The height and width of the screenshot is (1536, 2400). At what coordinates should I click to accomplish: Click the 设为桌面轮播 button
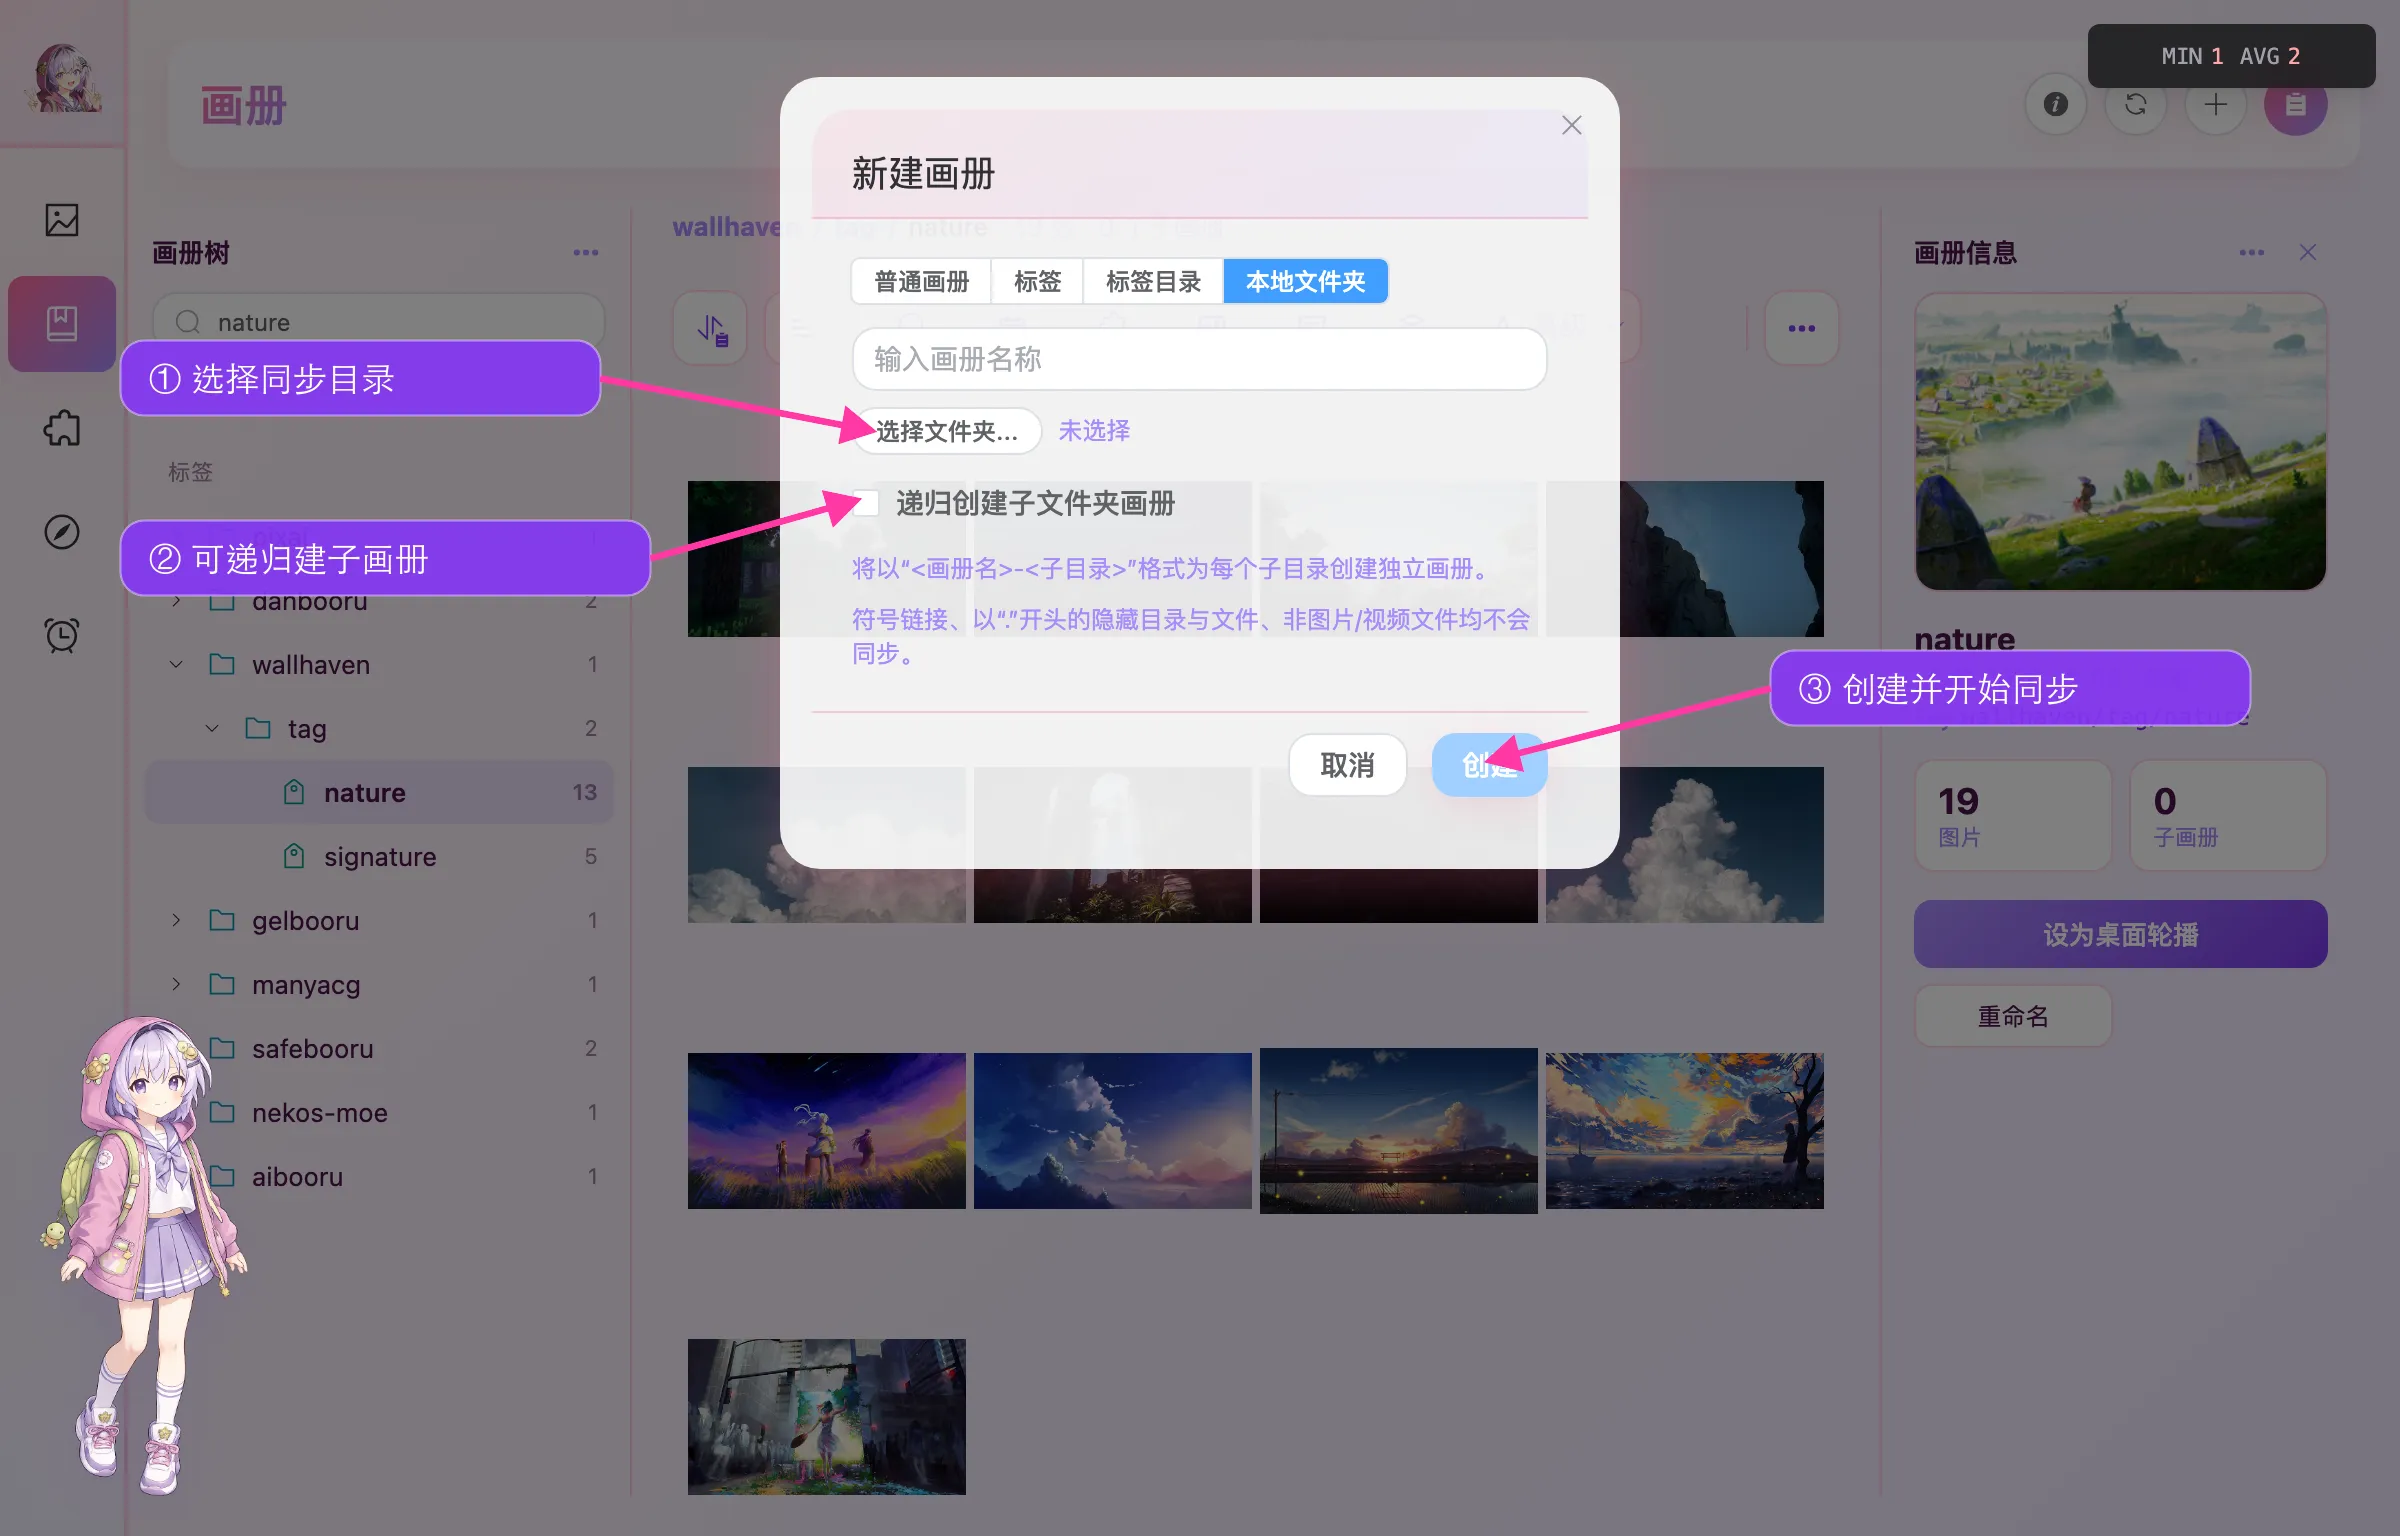(x=2120, y=934)
